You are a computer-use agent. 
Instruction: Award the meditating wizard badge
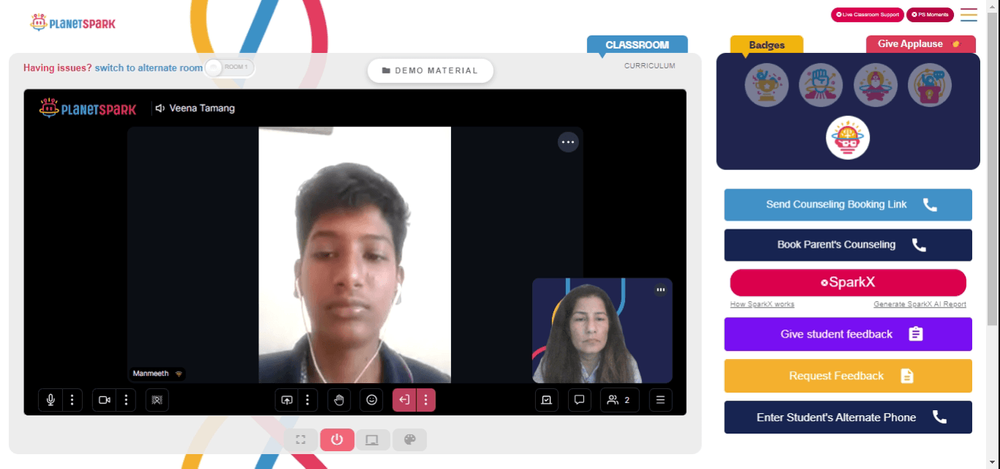click(x=875, y=85)
